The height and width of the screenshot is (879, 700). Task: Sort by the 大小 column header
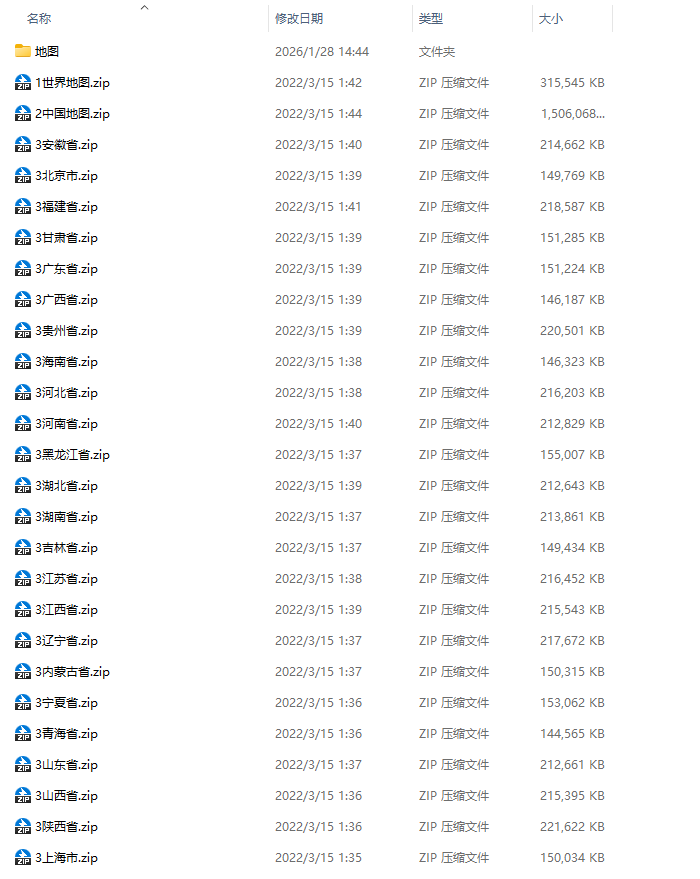[550, 18]
